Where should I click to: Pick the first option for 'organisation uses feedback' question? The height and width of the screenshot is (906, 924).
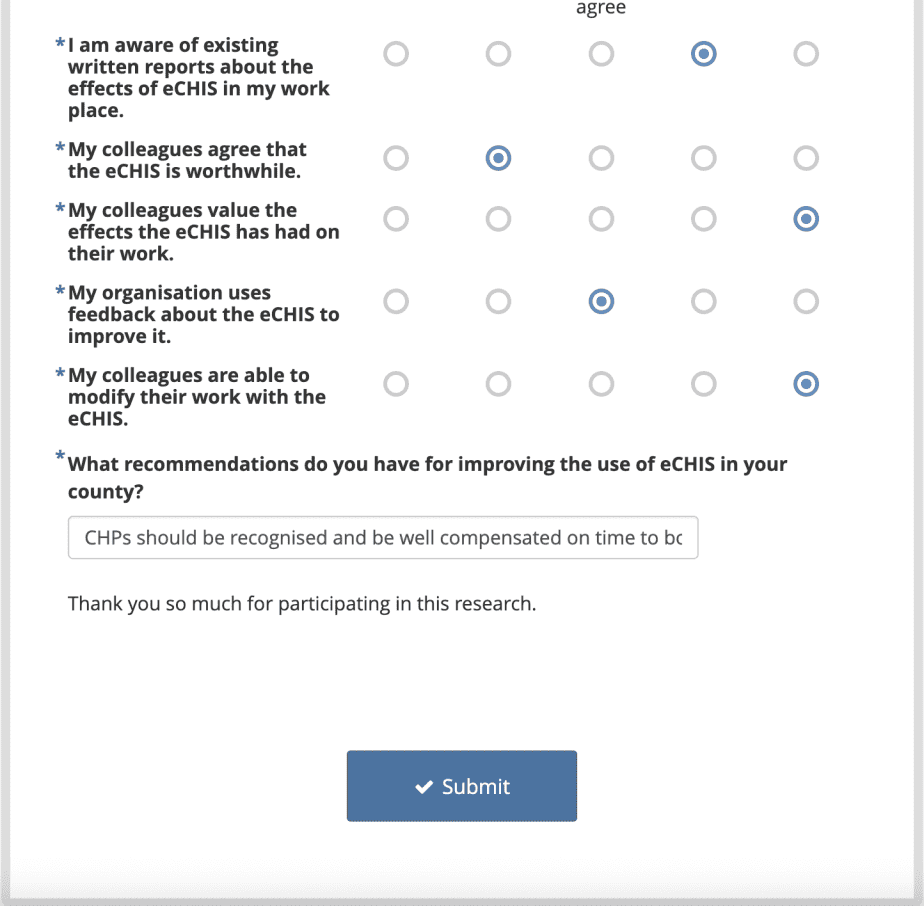[x=396, y=301]
